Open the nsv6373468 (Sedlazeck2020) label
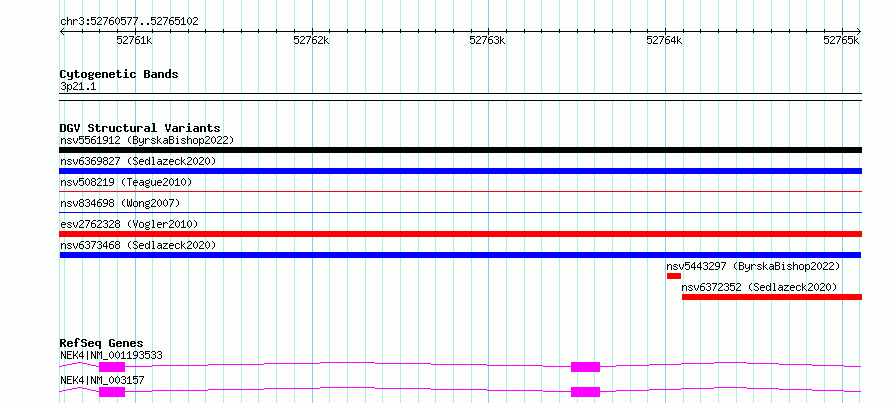This screenshot has width=890, height=403. tap(138, 245)
